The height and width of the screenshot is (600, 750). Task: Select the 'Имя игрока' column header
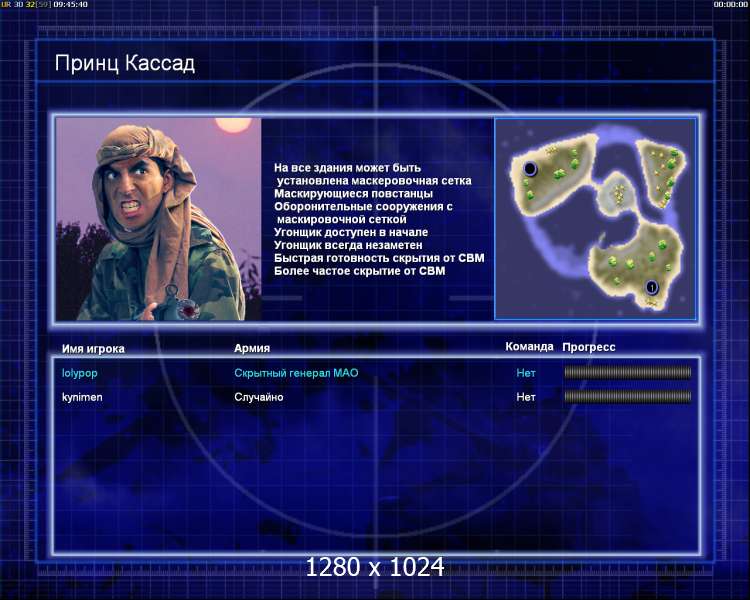93,349
